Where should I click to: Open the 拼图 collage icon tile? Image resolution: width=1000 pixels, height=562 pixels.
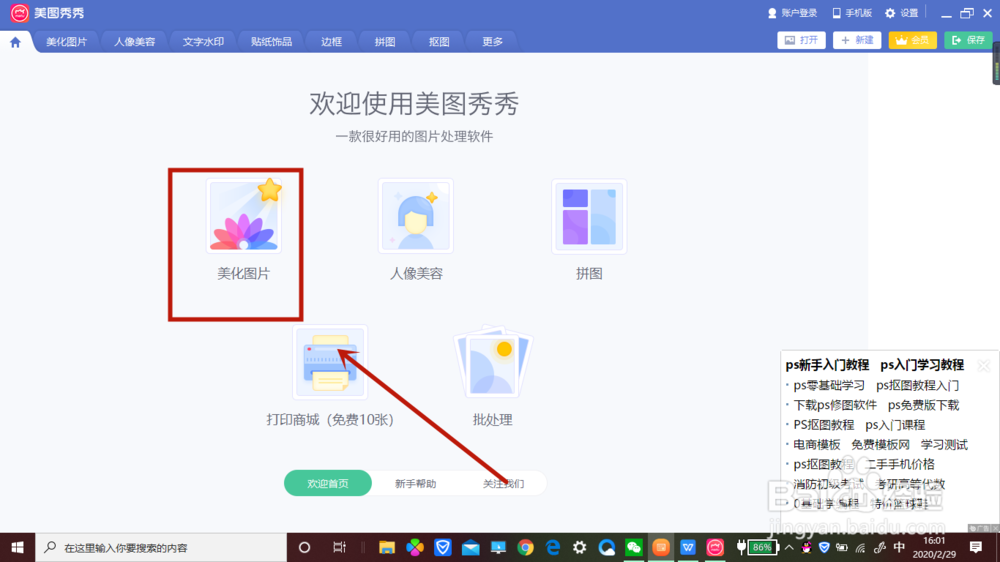[x=589, y=216]
